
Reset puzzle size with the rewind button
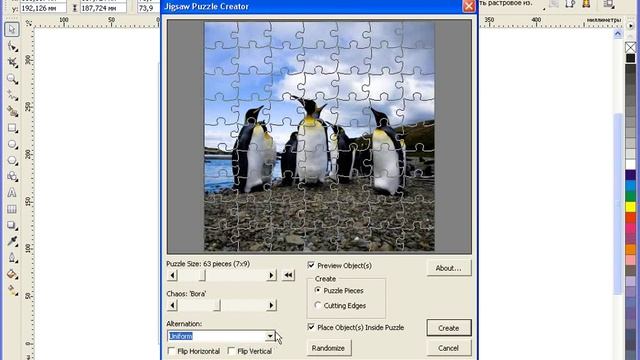click(288, 275)
